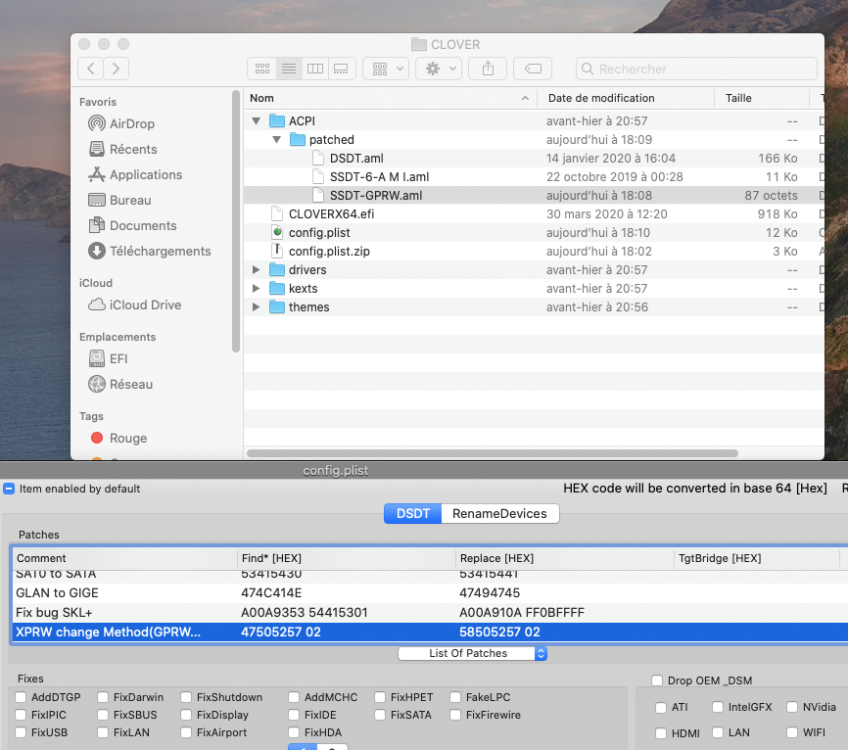Screen dimensions: 848x750
Task: Switch to the DSDT tab
Action: point(413,514)
